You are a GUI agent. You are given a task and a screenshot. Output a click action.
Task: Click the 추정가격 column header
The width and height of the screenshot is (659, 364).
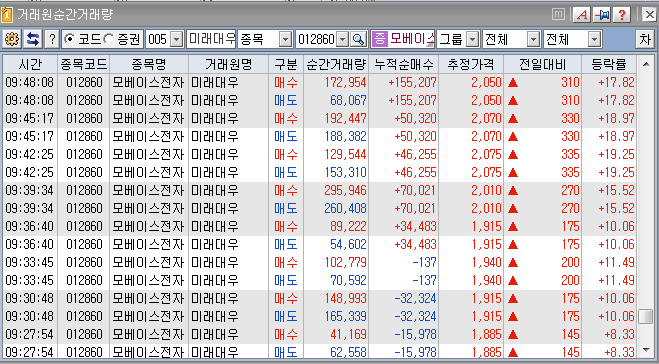(x=471, y=64)
